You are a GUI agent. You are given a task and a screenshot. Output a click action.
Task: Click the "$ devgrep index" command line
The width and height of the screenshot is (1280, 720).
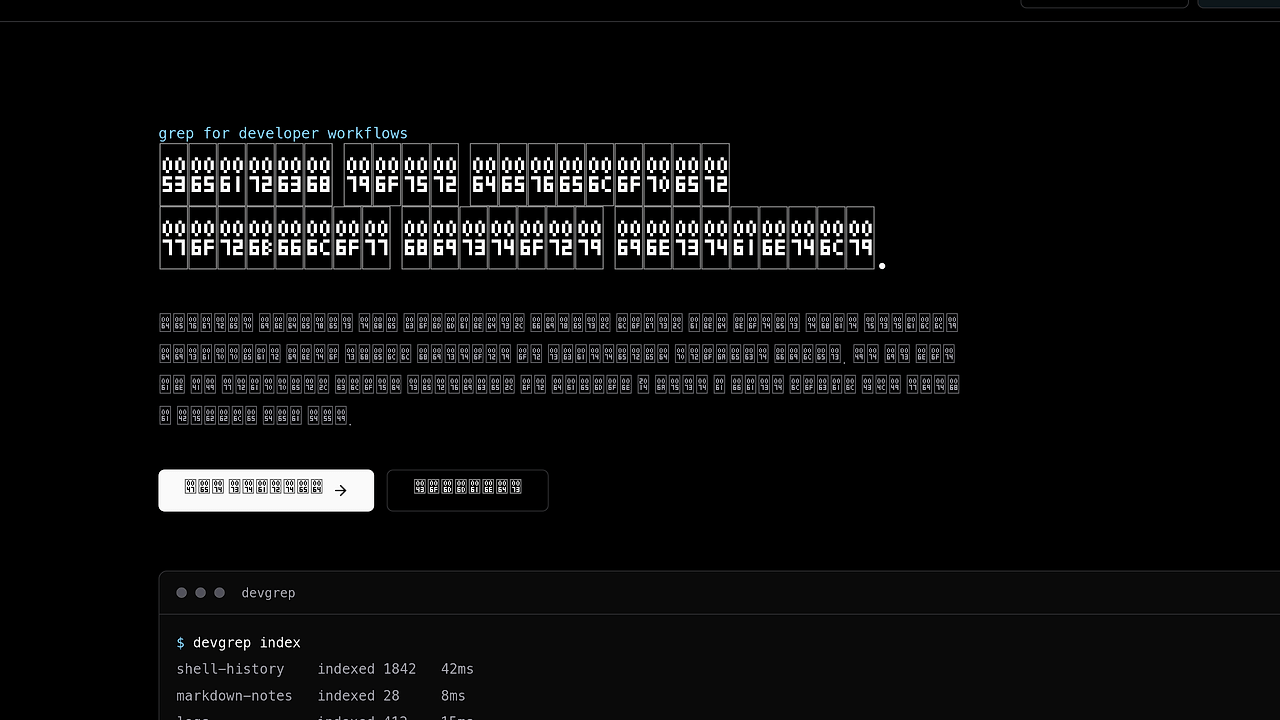(x=238, y=642)
